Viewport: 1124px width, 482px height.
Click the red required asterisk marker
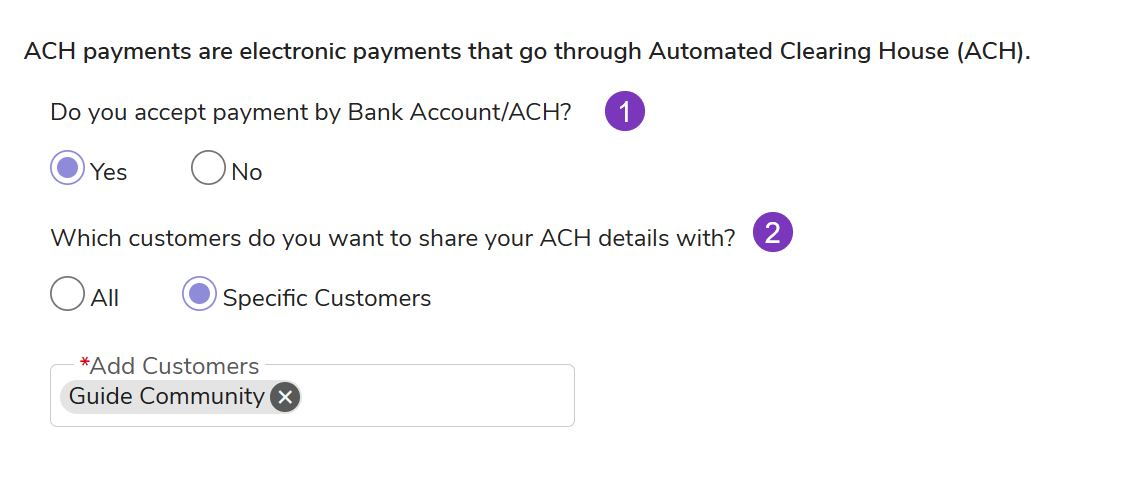85,366
